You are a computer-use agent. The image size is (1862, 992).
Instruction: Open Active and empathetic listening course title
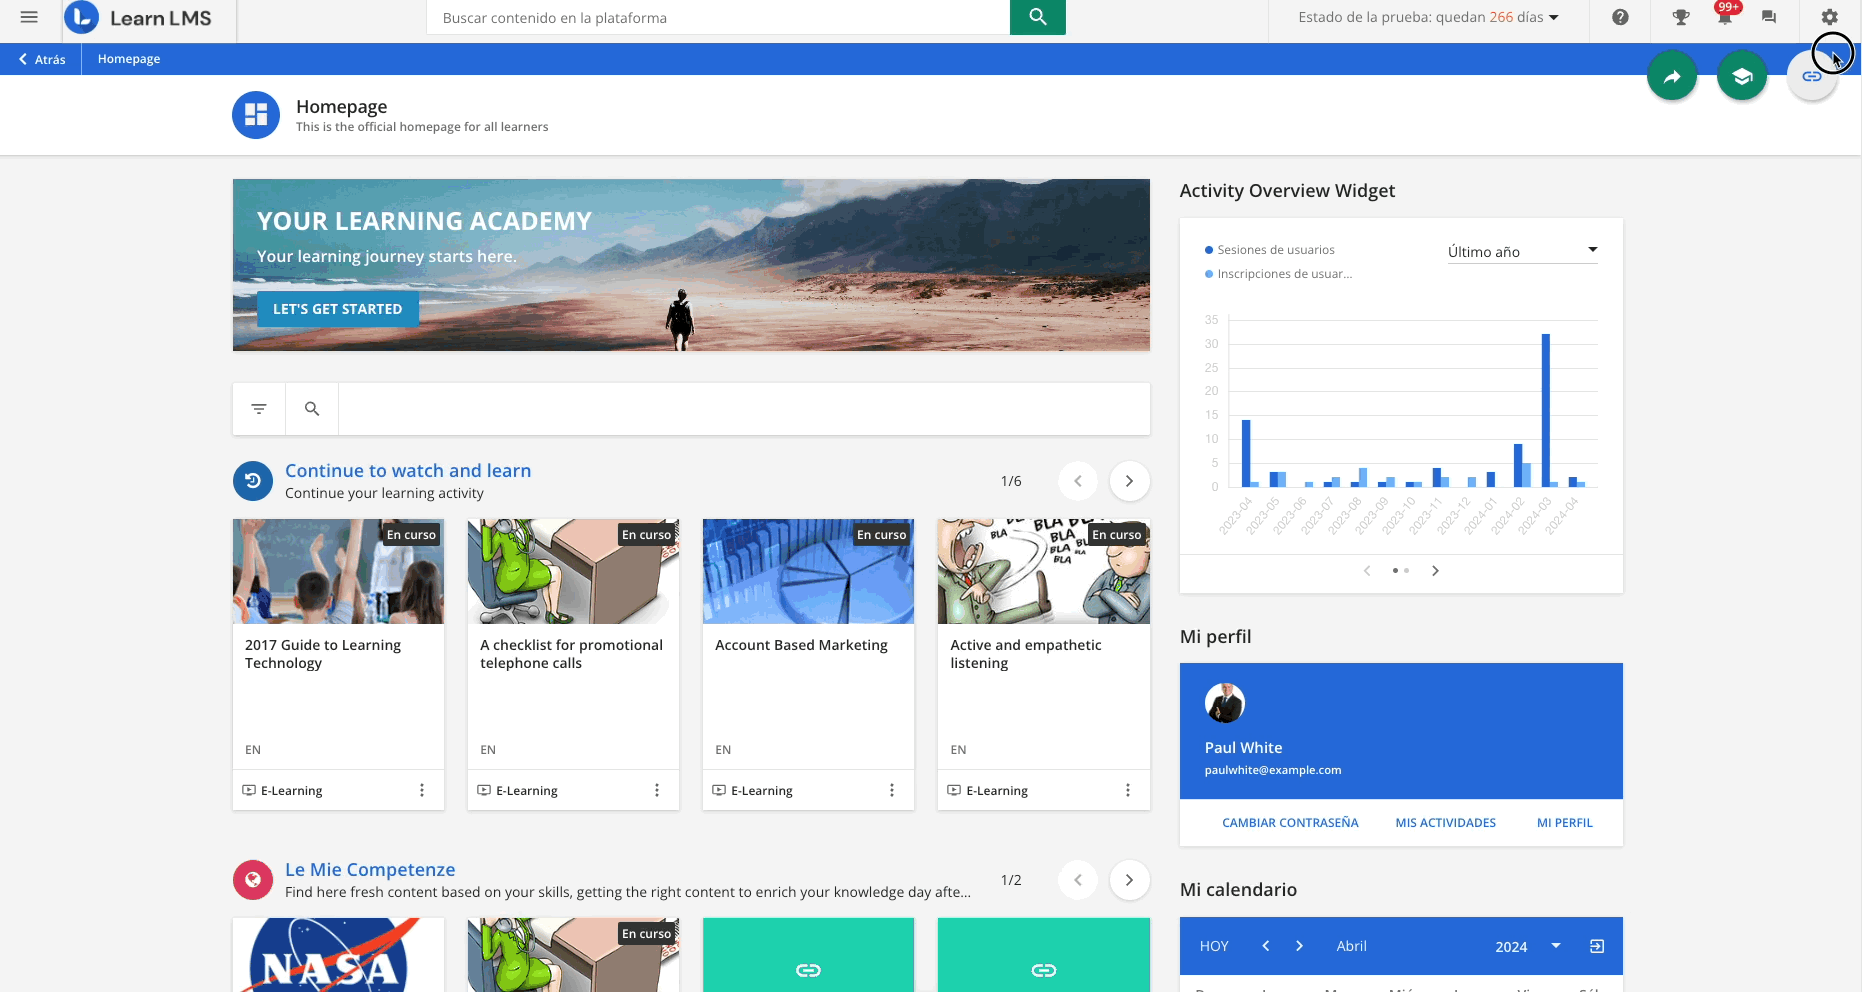1026,654
